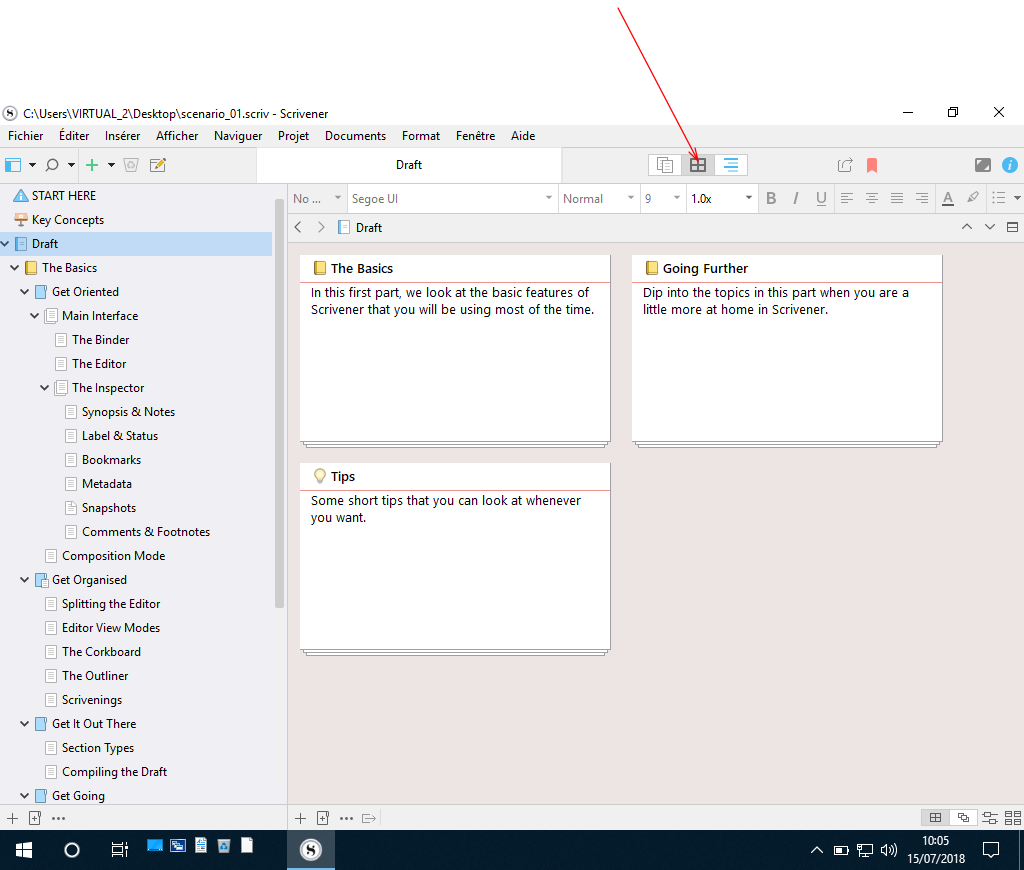
Task: Collapse The Inspector tree item
Action: 44,388
